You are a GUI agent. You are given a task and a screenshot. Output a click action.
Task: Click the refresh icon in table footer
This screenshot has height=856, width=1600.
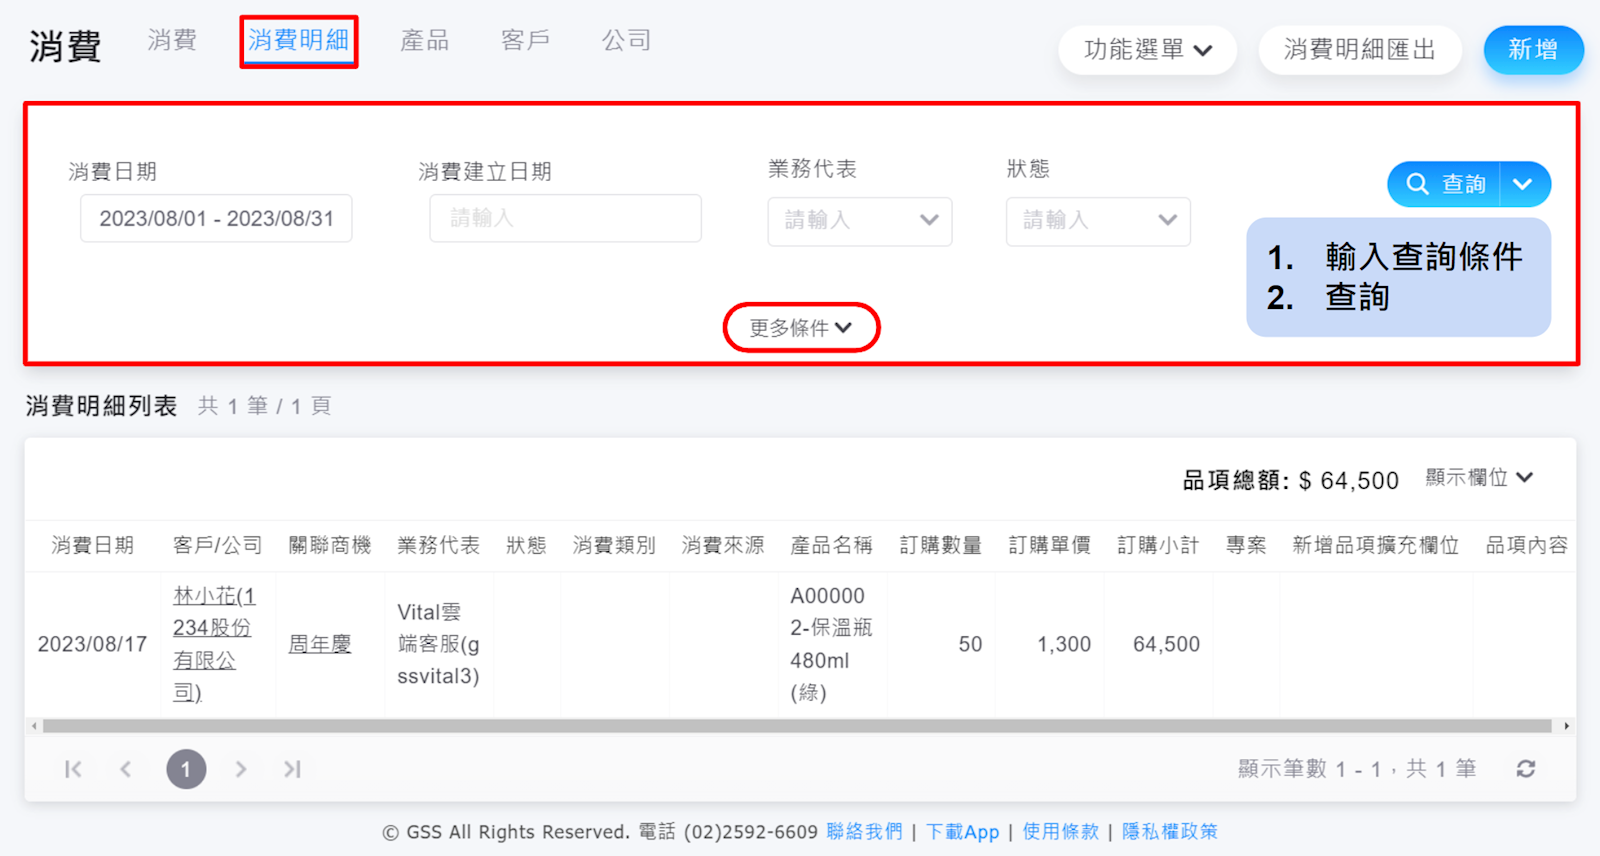(x=1525, y=769)
